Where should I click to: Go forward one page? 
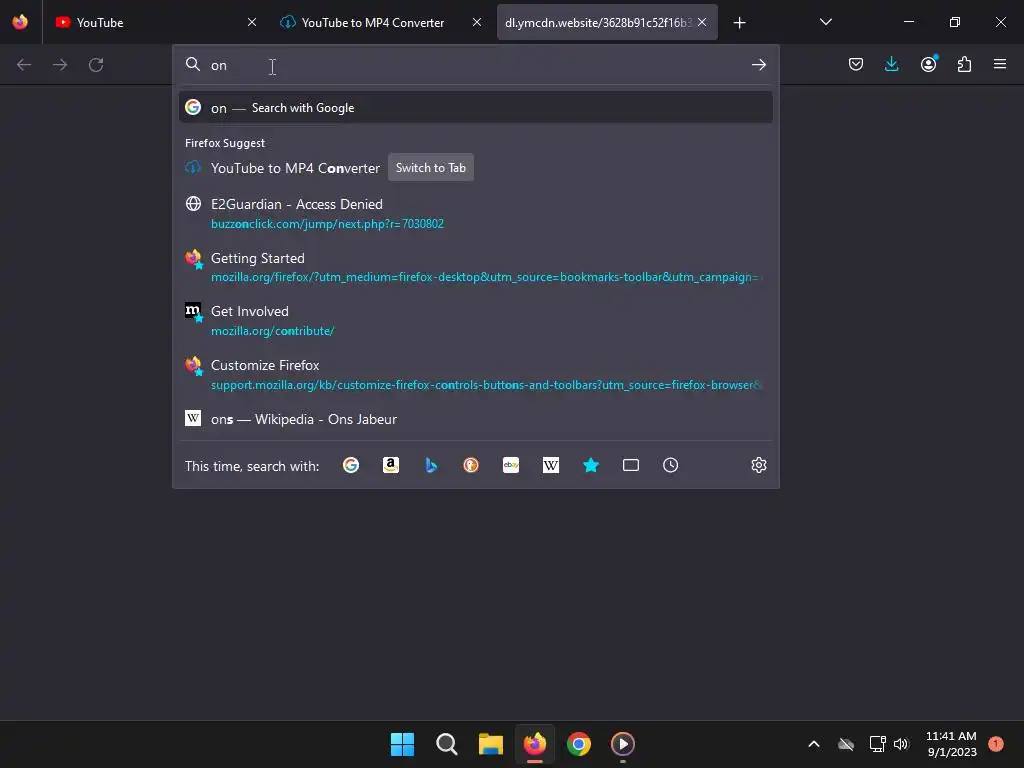coord(60,65)
